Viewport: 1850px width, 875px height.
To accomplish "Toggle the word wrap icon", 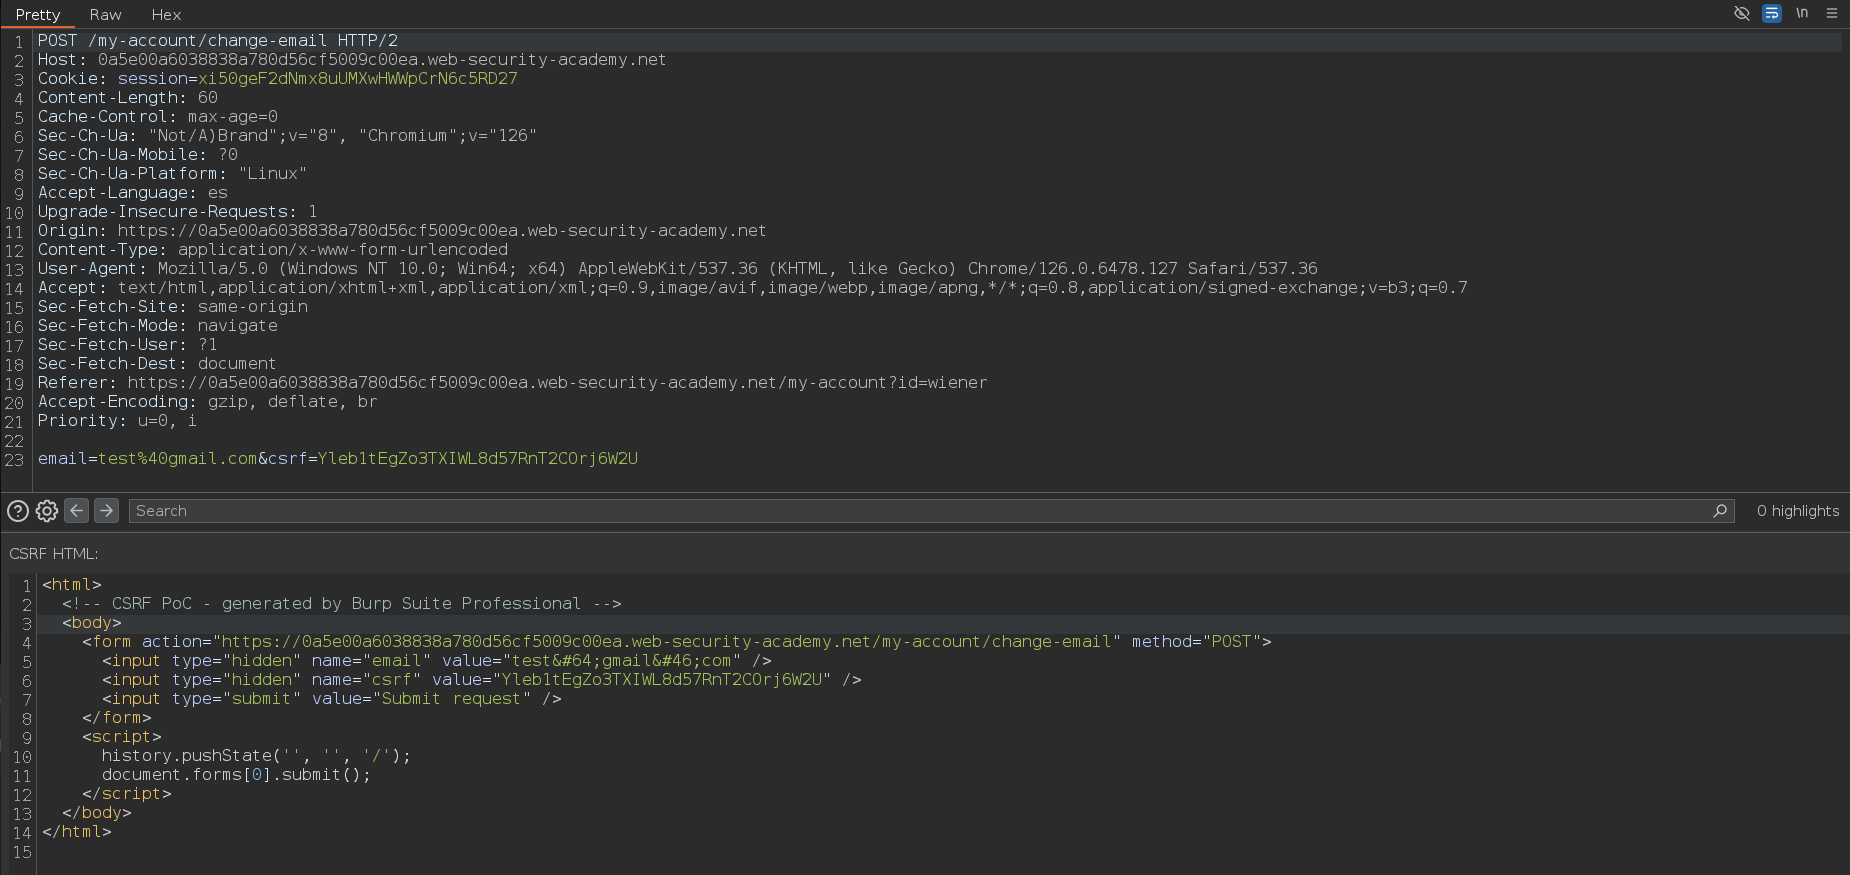I will click(1772, 13).
